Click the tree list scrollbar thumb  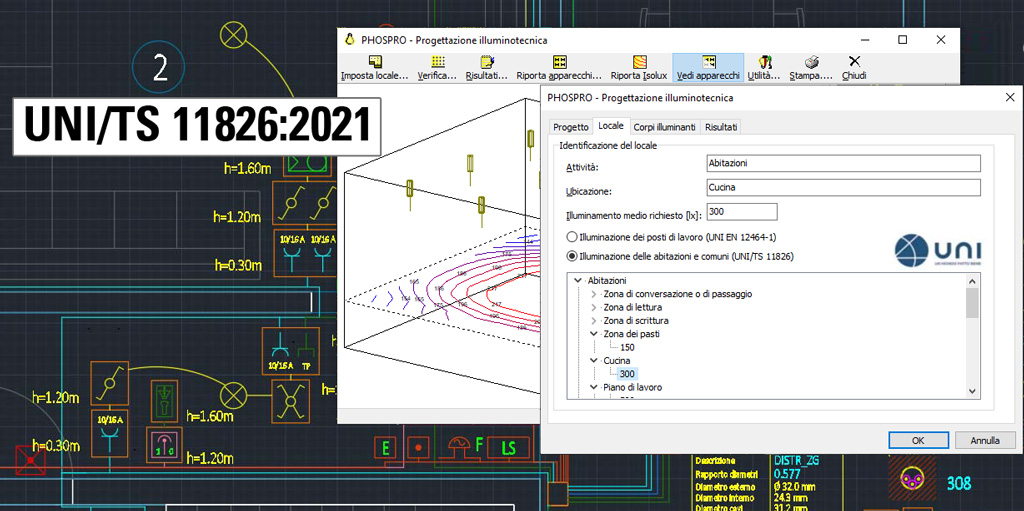coord(972,303)
